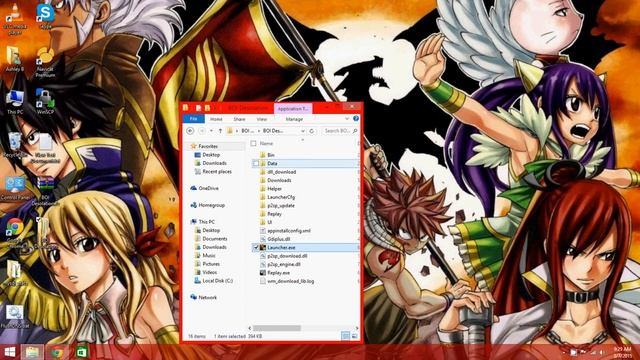Click breadcrumb chevron before first BOI entry
The height and width of the screenshot is (360, 640).
pos(237,131)
